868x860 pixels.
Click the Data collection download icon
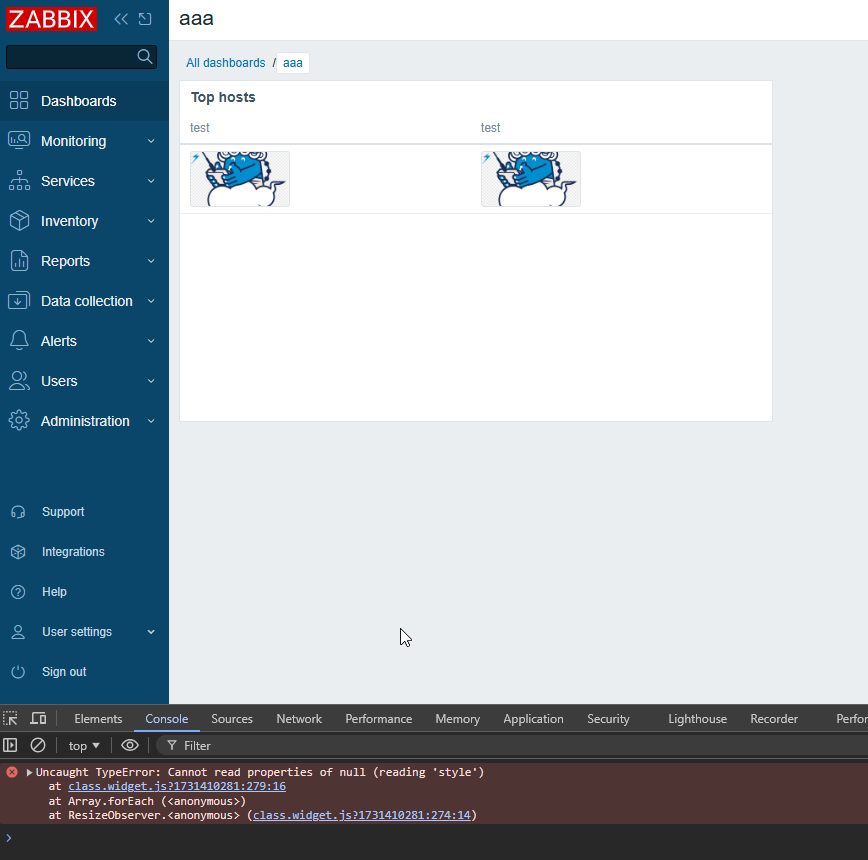click(x=19, y=301)
